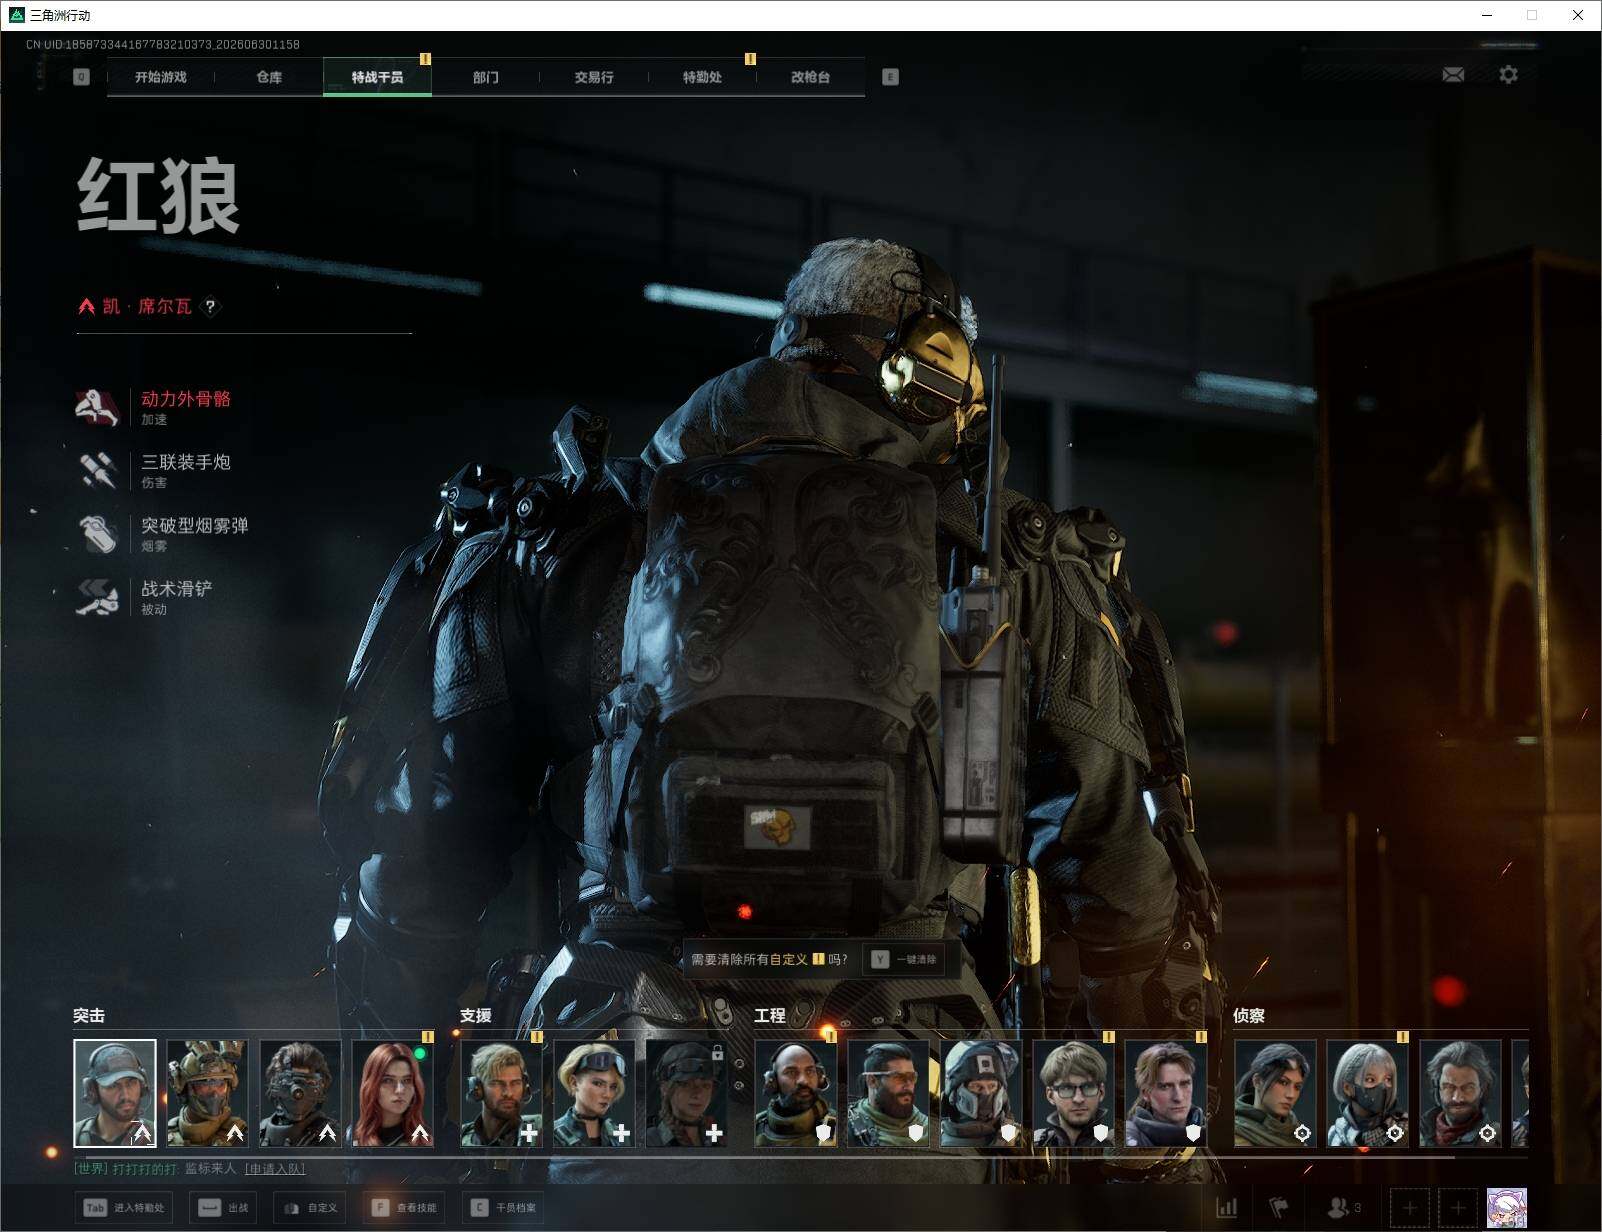
Task: Click the flag icon in bottom bar
Action: click(x=1279, y=1208)
